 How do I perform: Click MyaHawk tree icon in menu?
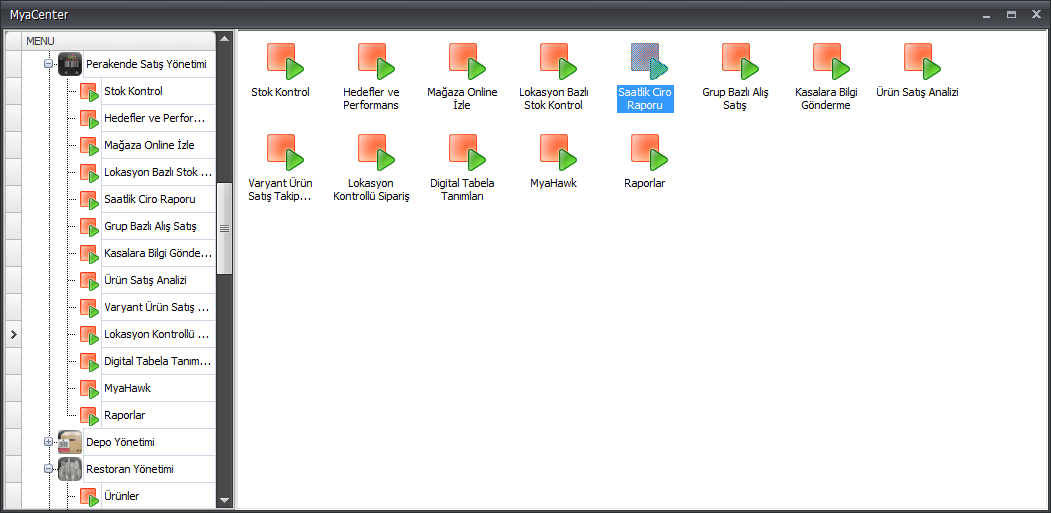click(x=89, y=388)
